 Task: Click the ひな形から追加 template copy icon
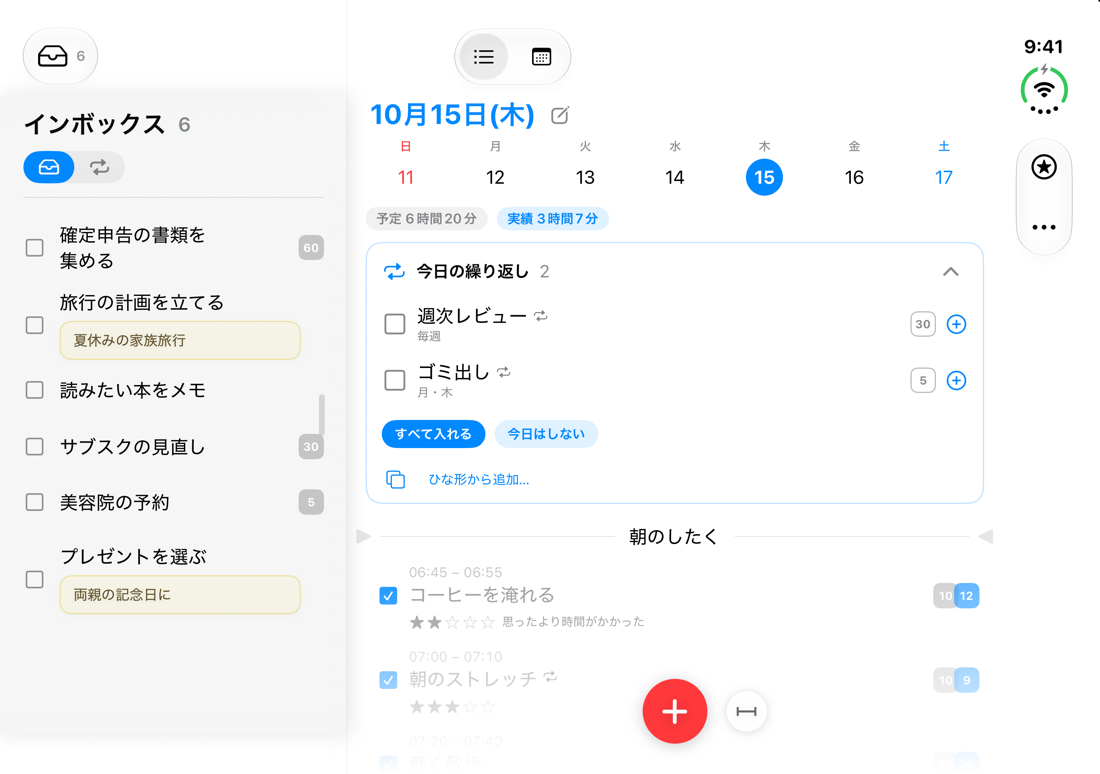(x=396, y=479)
